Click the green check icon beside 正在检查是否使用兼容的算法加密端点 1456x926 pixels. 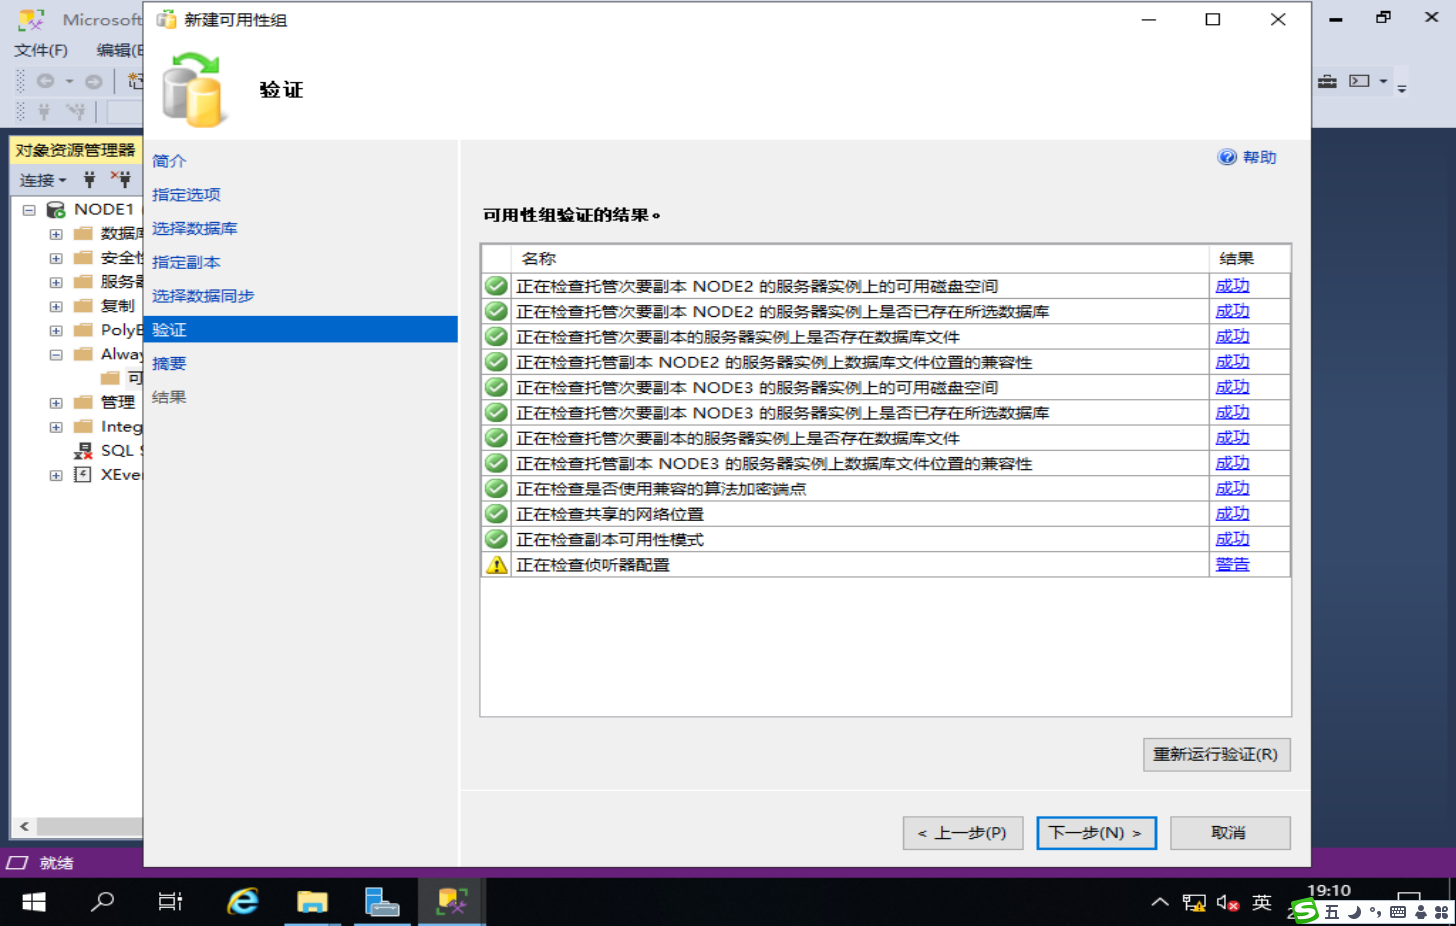(496, 489)
